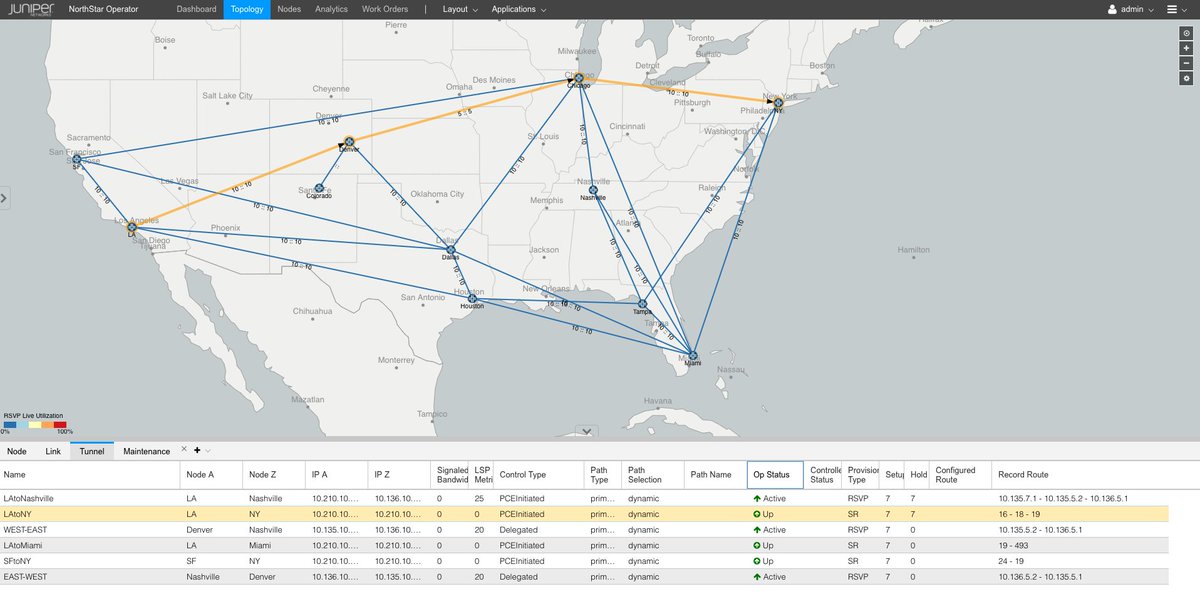The width and height of the screenshot is (1200, 594).
Task: Add a new tab with plus icon
Action: tap(197, 450)
